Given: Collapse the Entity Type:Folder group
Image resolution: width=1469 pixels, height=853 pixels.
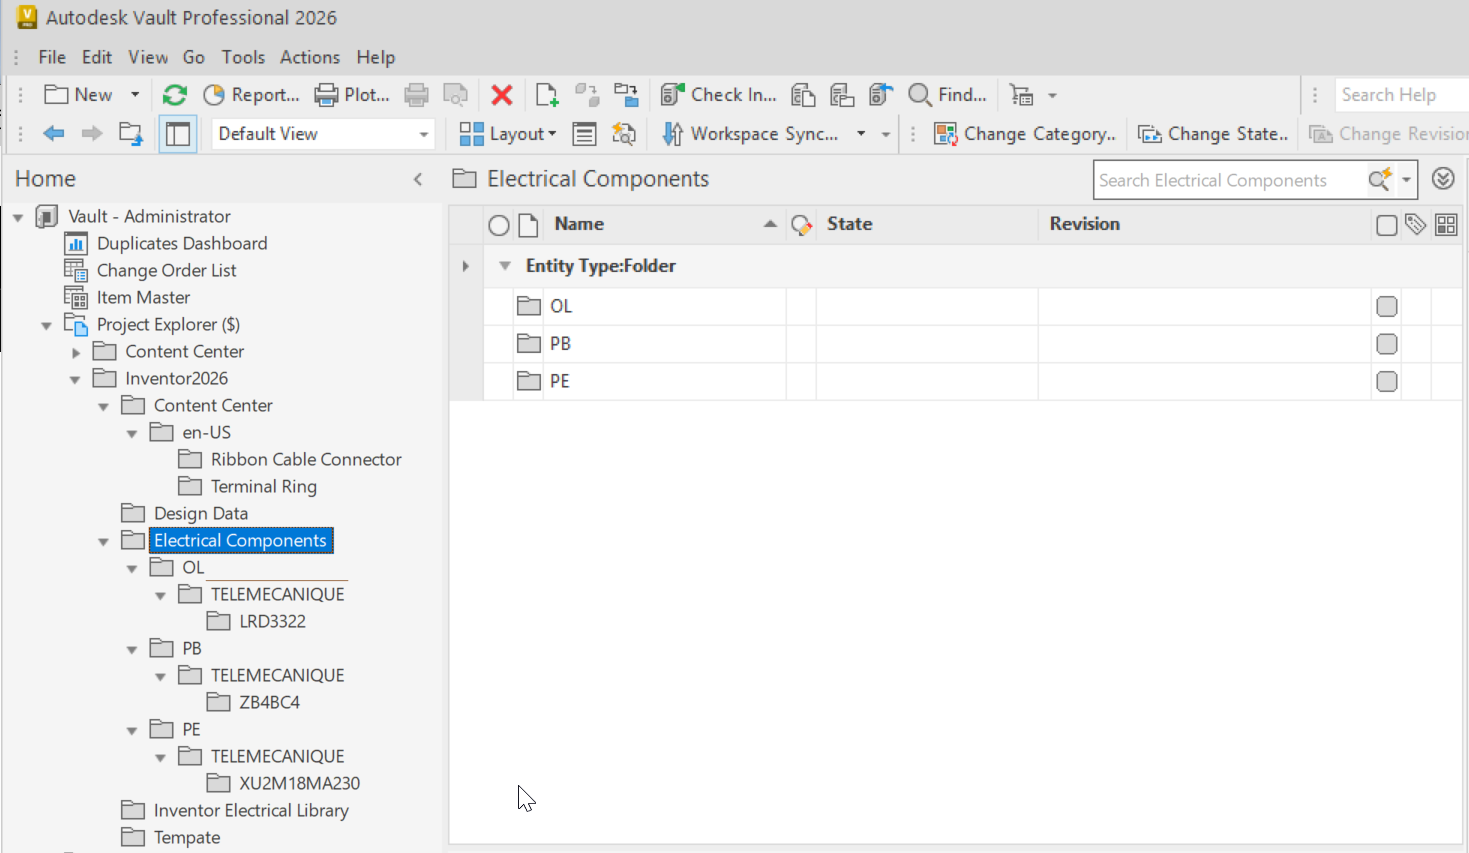Looking at the screenshot, I should tap(505, 266).
